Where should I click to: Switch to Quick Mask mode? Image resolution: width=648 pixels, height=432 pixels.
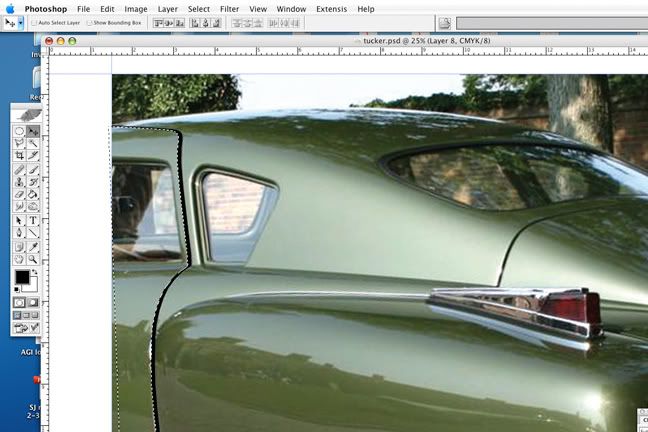coord(33,302)
